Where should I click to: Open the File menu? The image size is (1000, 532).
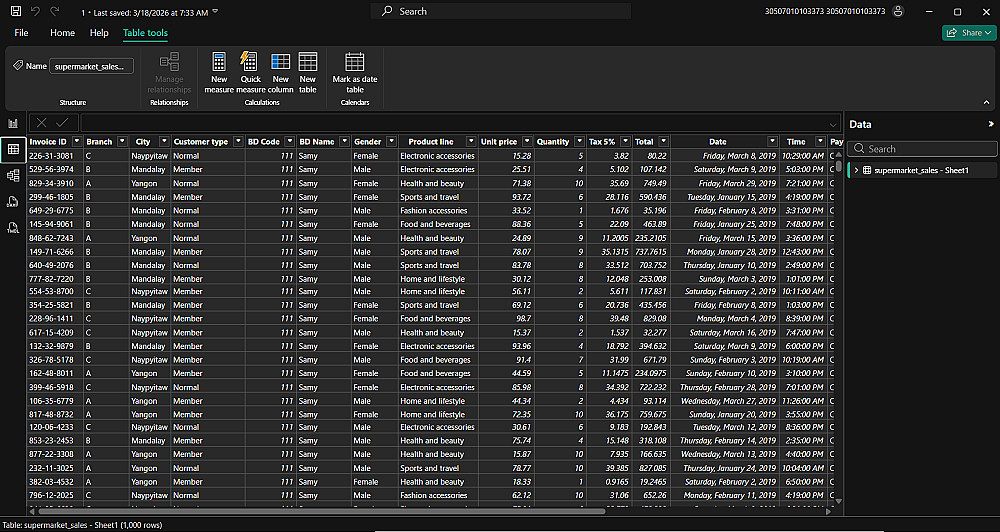21,33
